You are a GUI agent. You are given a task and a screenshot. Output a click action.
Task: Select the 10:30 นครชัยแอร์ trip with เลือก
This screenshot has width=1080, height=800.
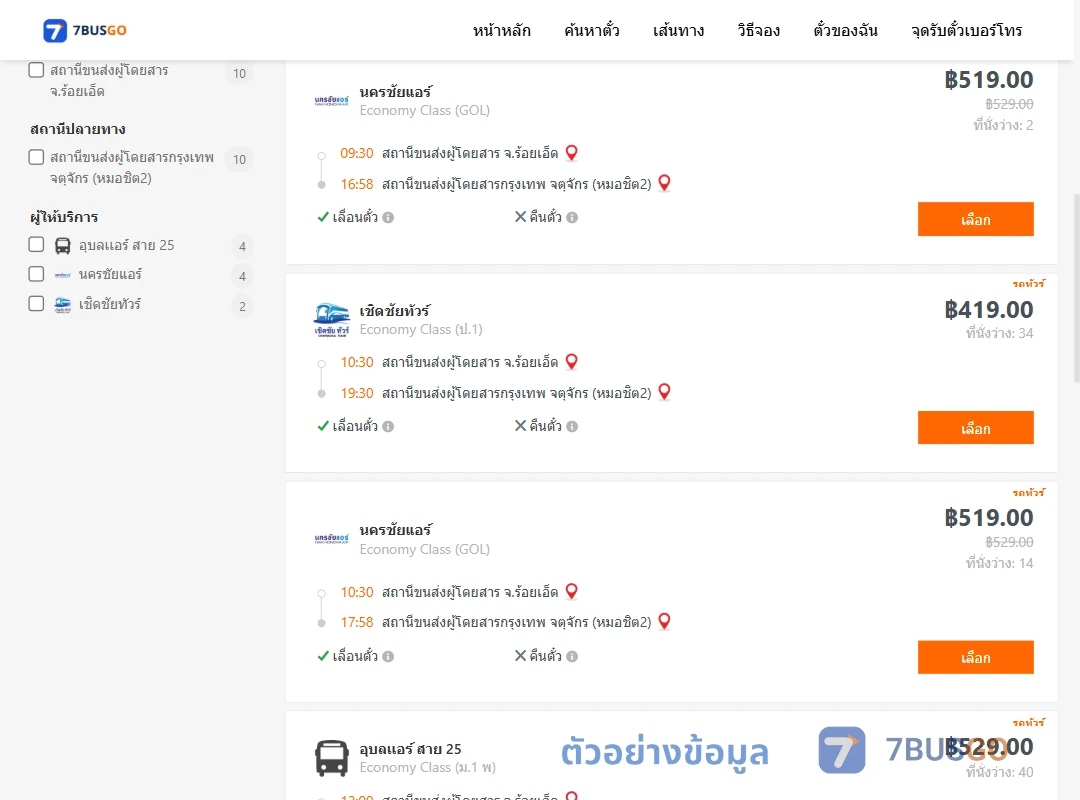975,657
